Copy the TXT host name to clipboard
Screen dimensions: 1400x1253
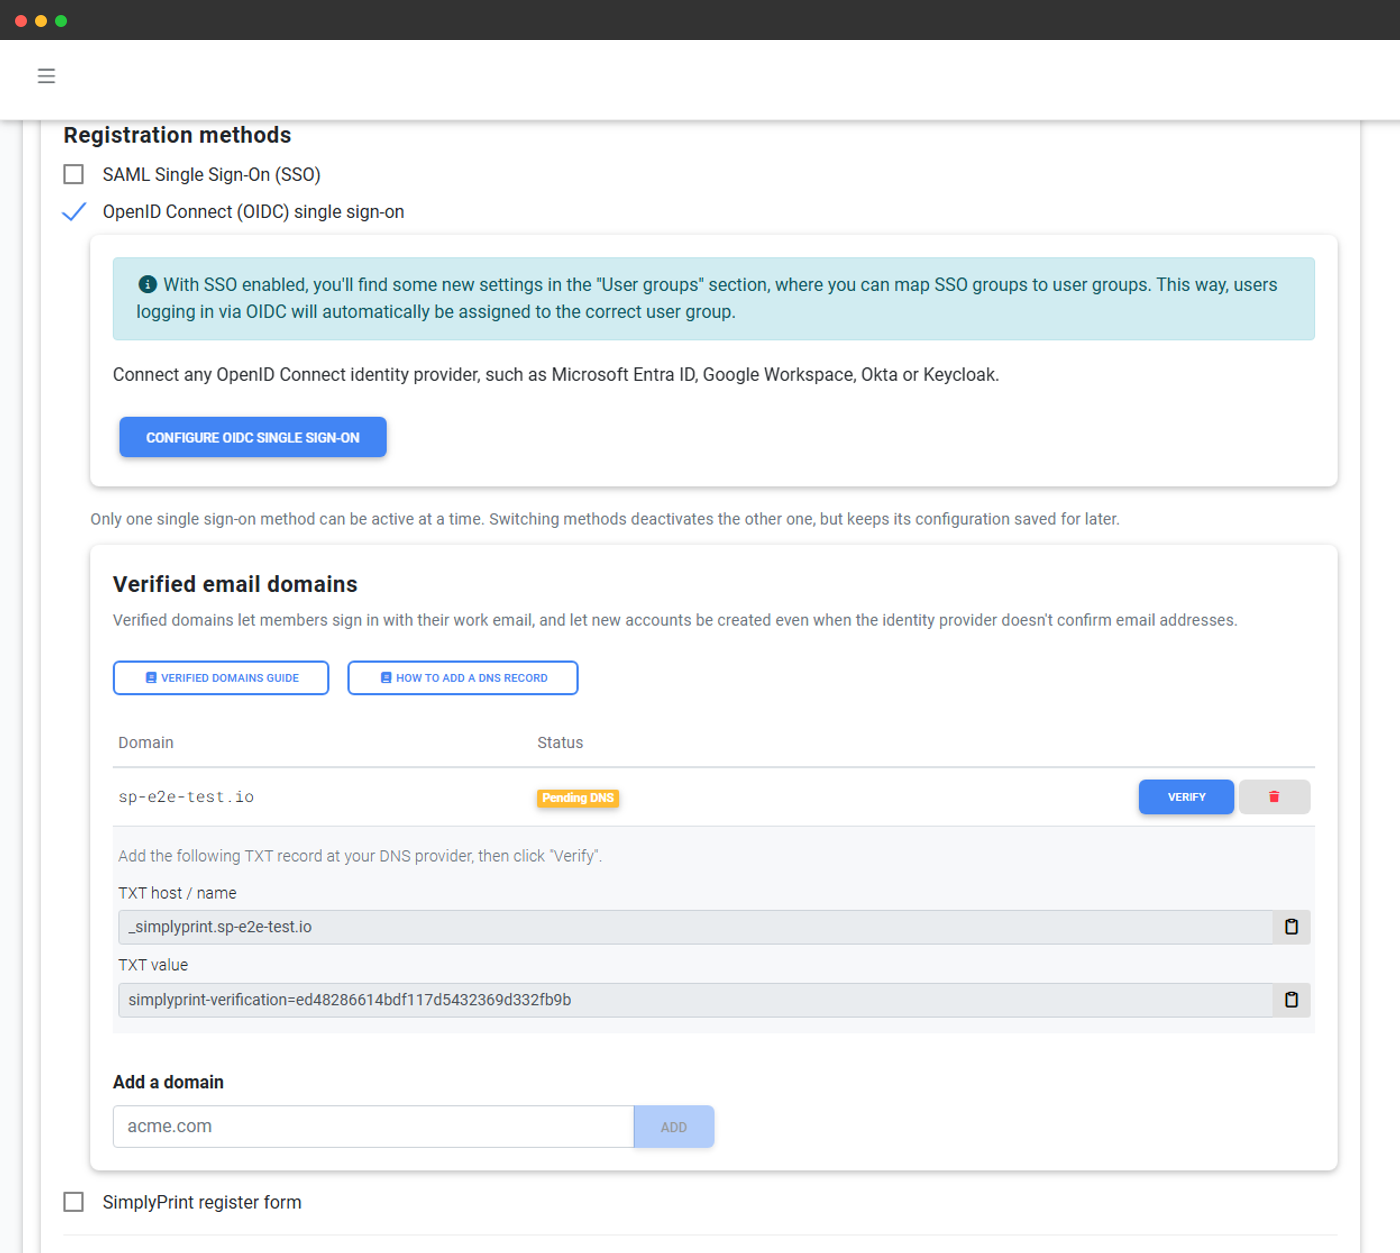[x=1291, y=927]
